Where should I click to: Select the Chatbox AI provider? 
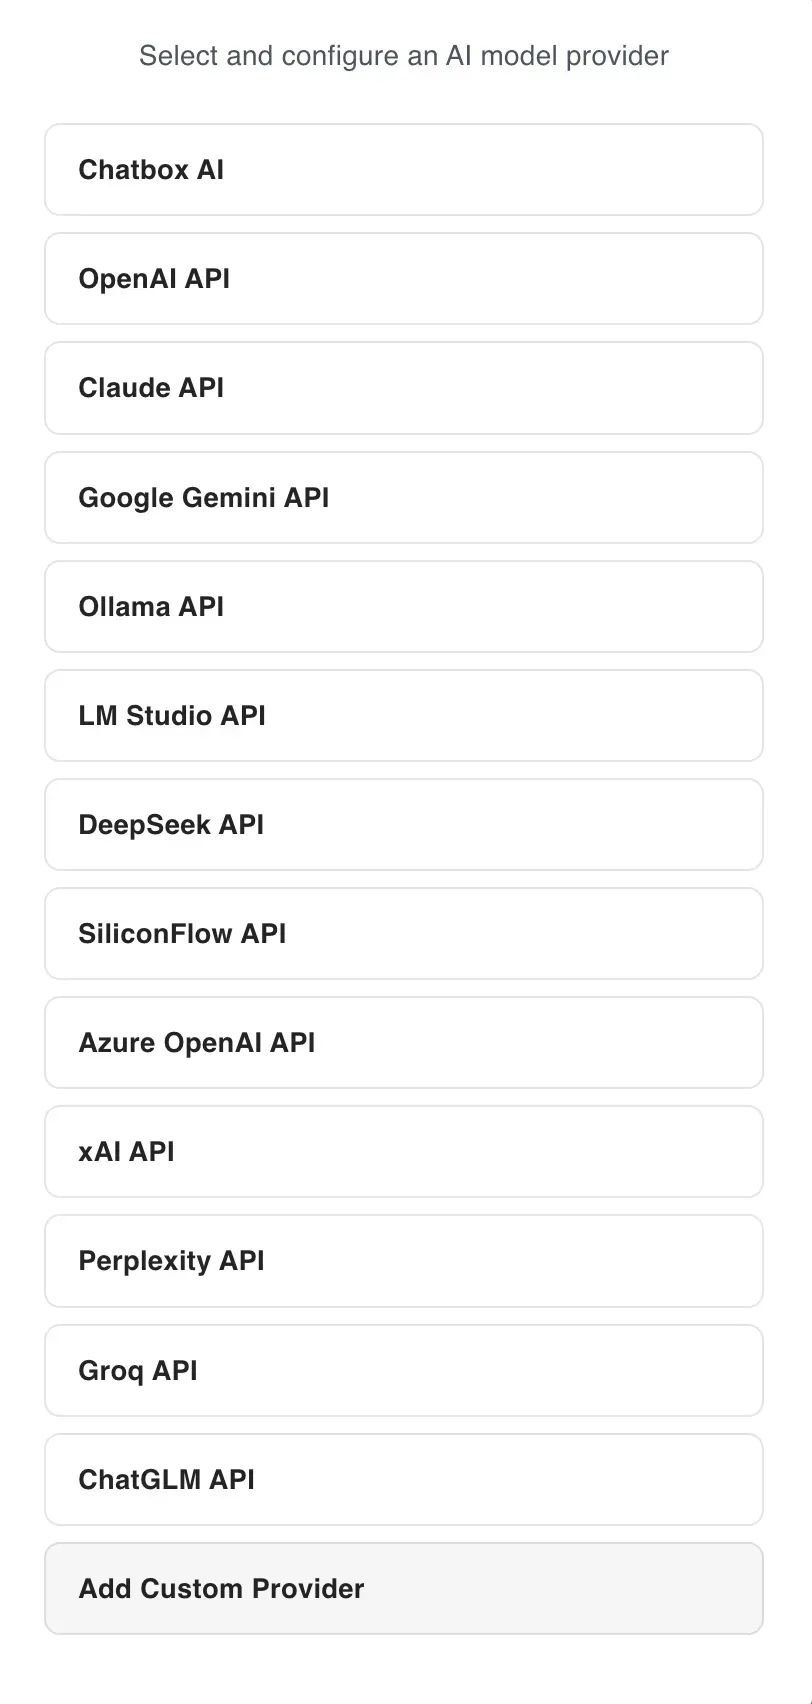[x=404, y=170]
